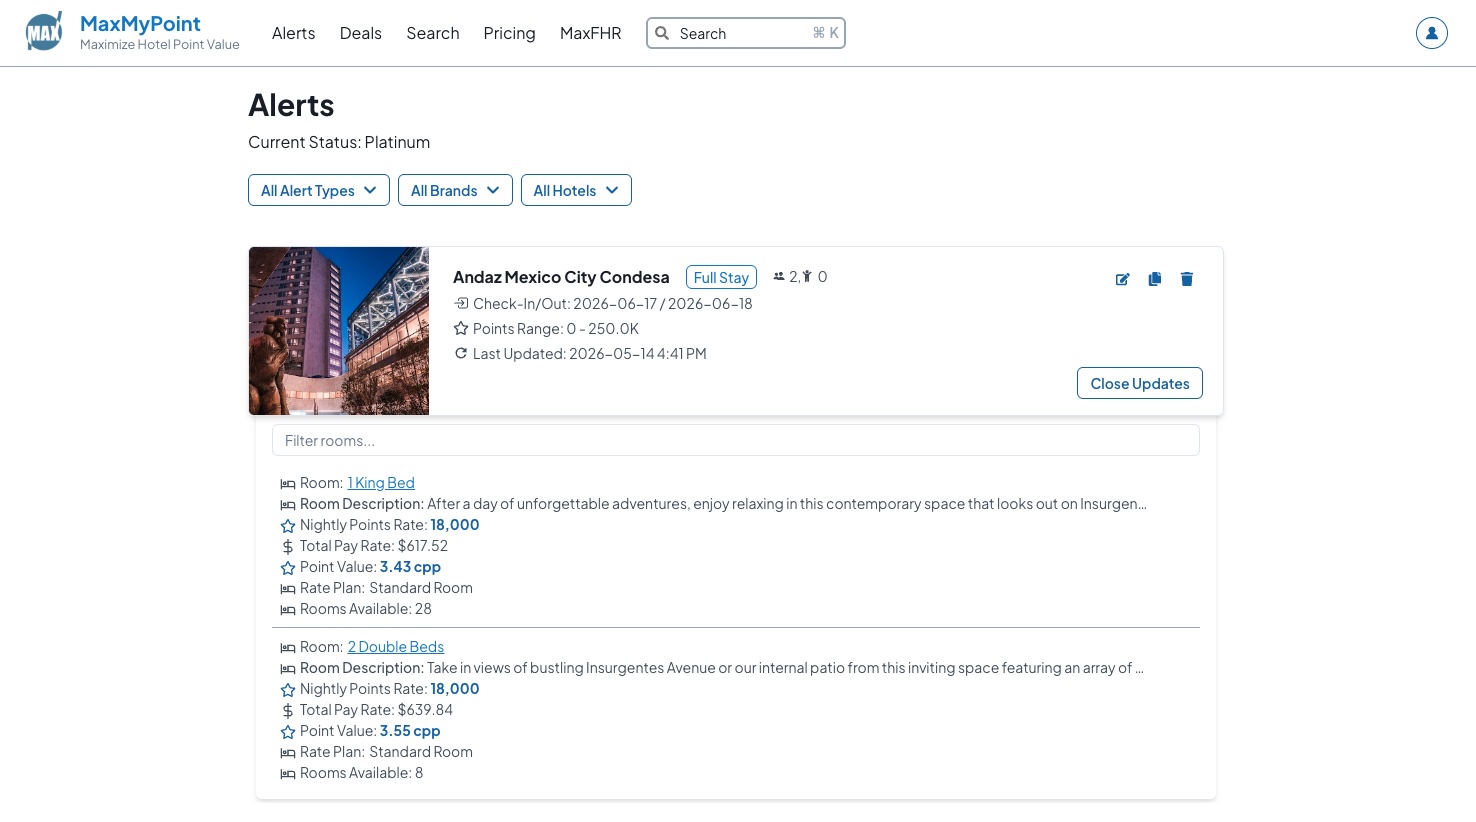Click the 1 King Bed room description text

pyautogui.click(x=724, y=504)
